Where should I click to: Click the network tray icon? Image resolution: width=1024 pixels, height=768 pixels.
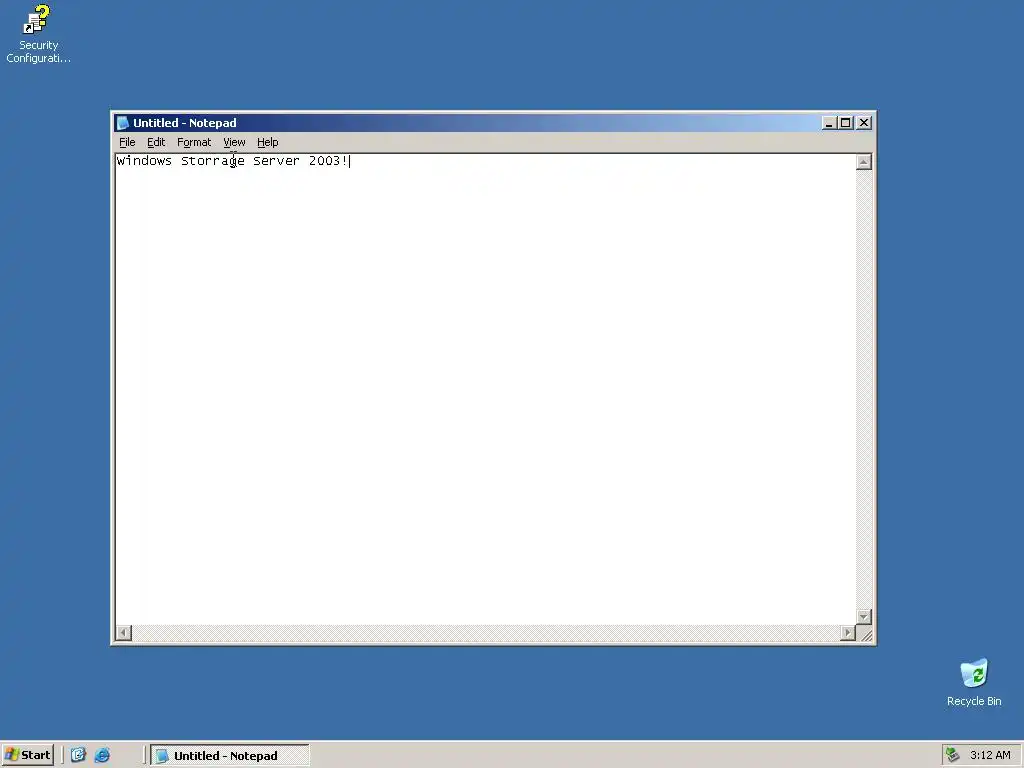point(953,755)
